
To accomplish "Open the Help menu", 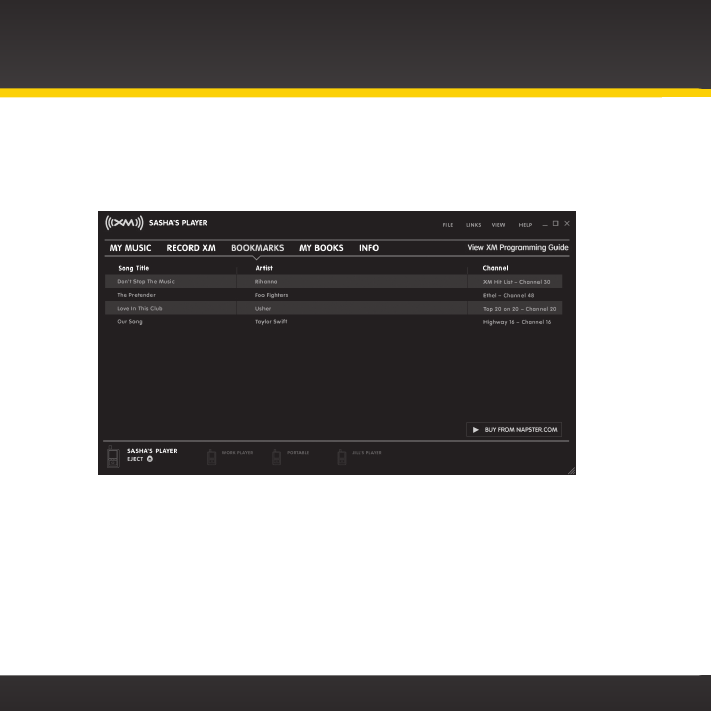I will 525,225.
